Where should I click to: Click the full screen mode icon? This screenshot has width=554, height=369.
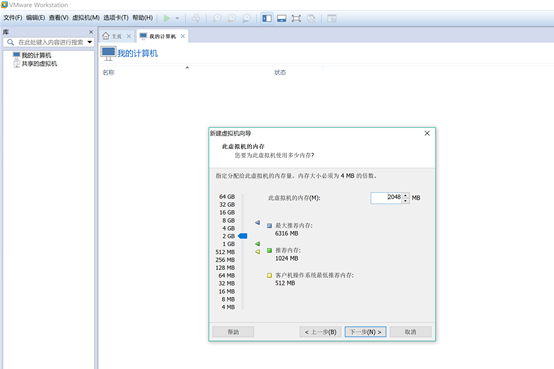pyautogui.click(x=296, y=18)
